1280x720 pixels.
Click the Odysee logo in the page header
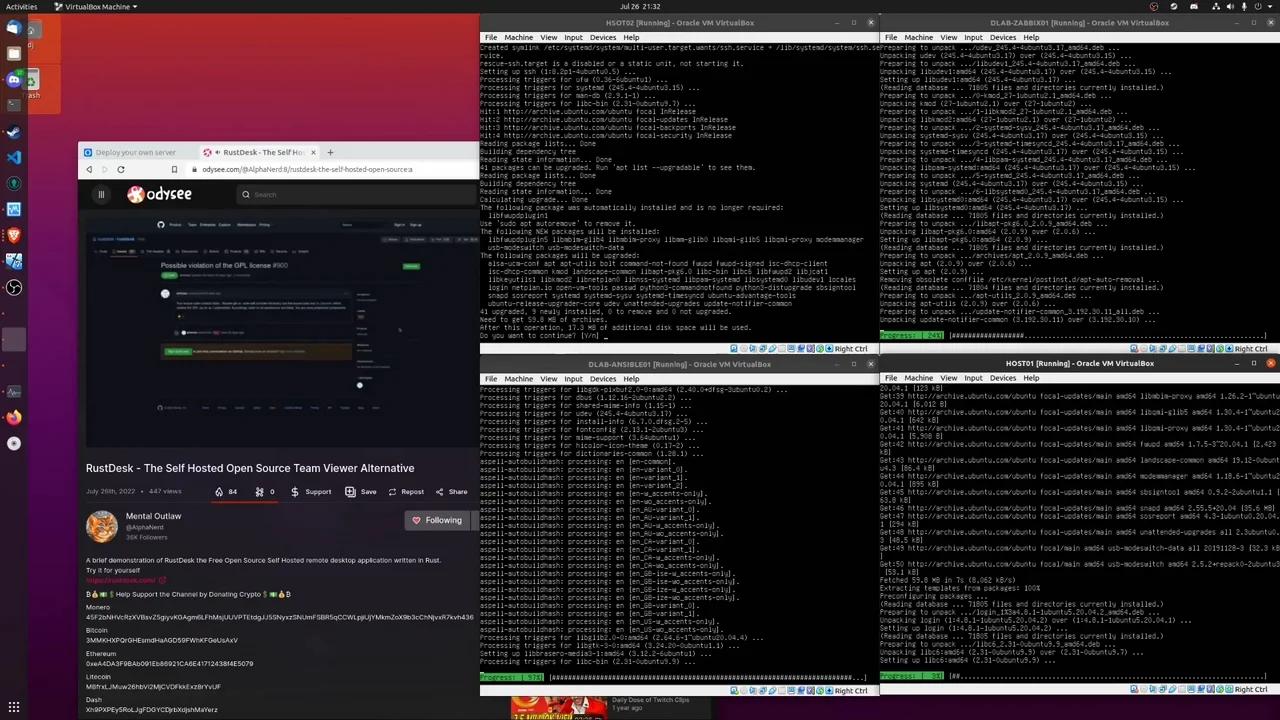click(x=160, y=194)
